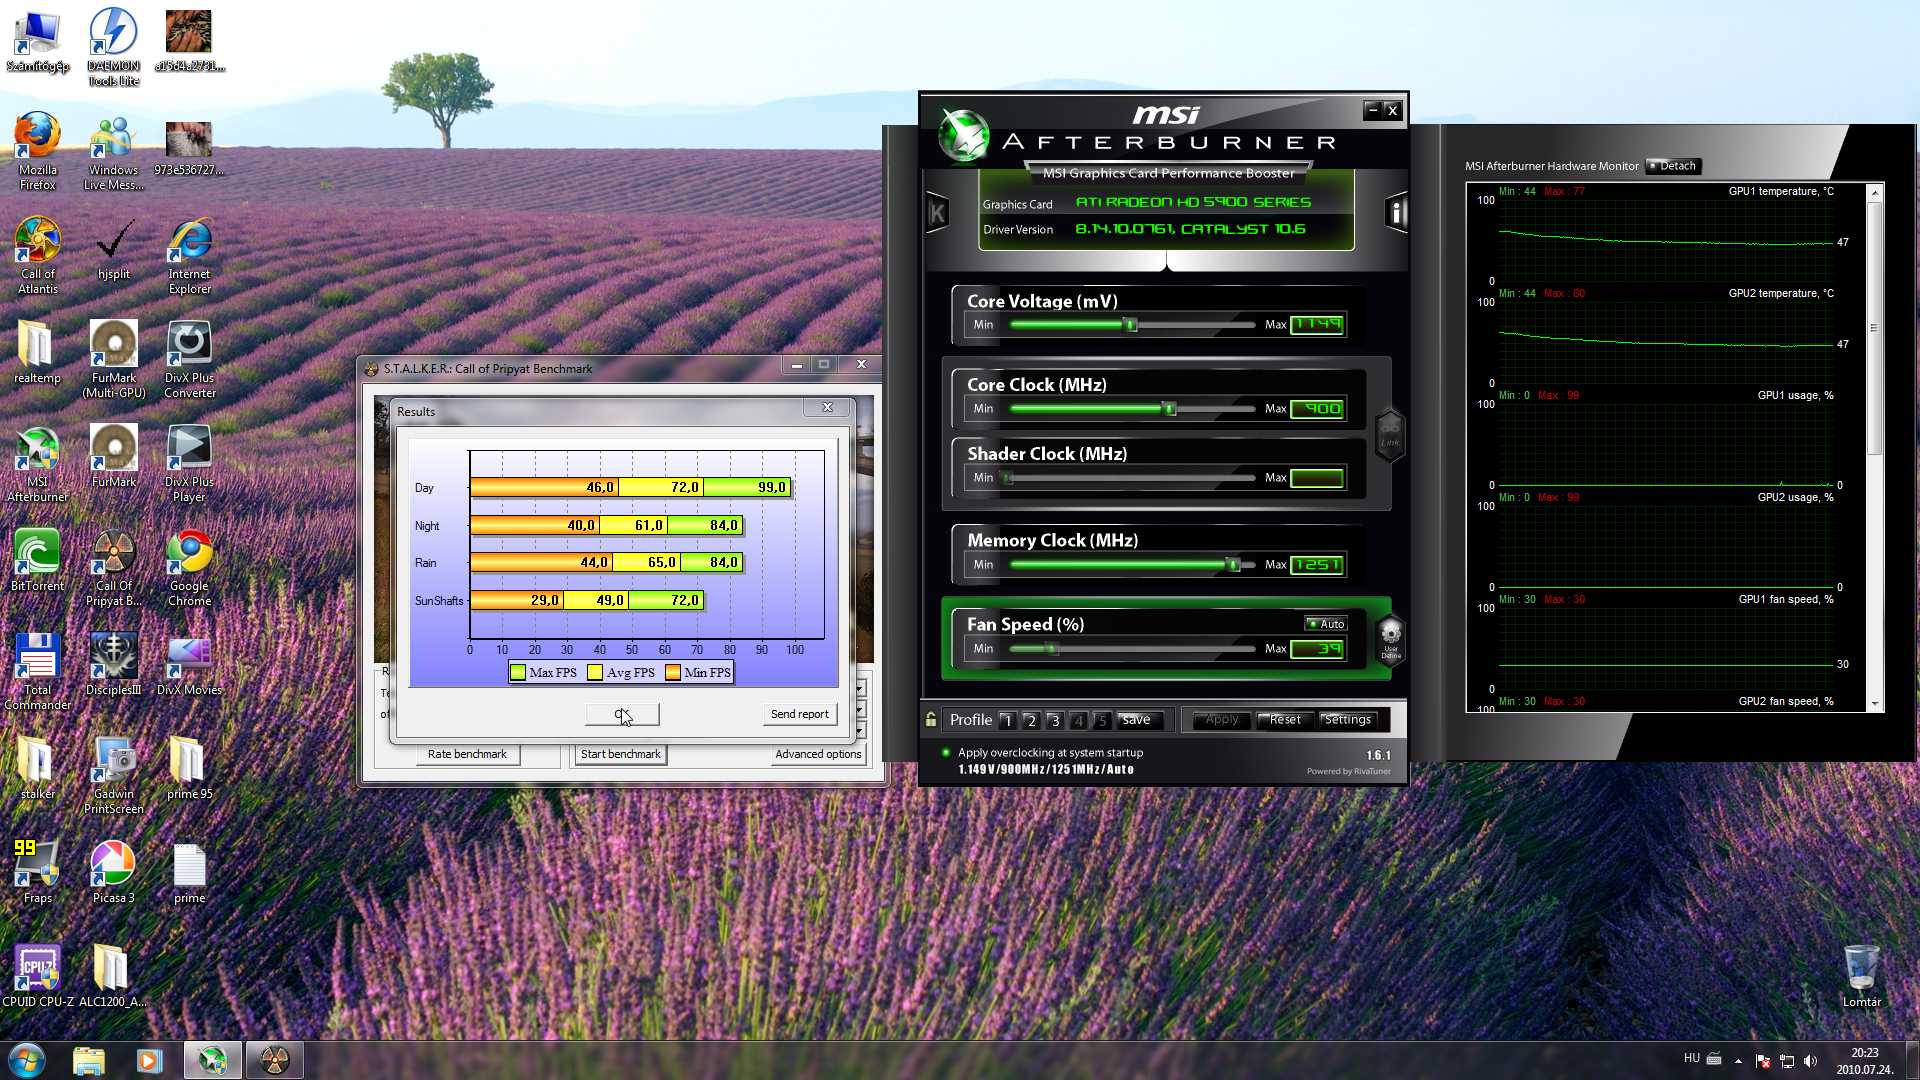The width and height of the screenshot is (1920, 1080).
Task: Select profile slot 5
Action: pyautogui.click(x=1101, y=720)
